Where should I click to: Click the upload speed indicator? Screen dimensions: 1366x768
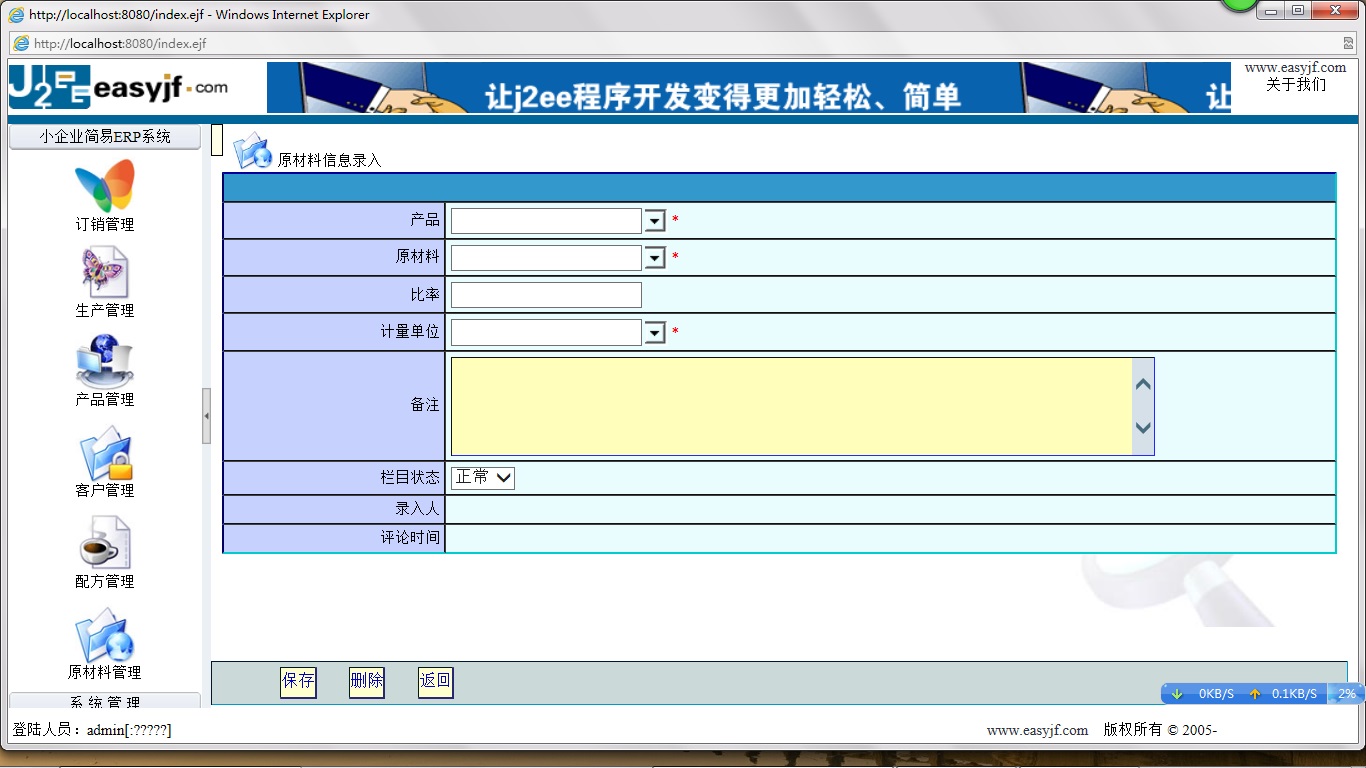click(x=1283, y=694)
